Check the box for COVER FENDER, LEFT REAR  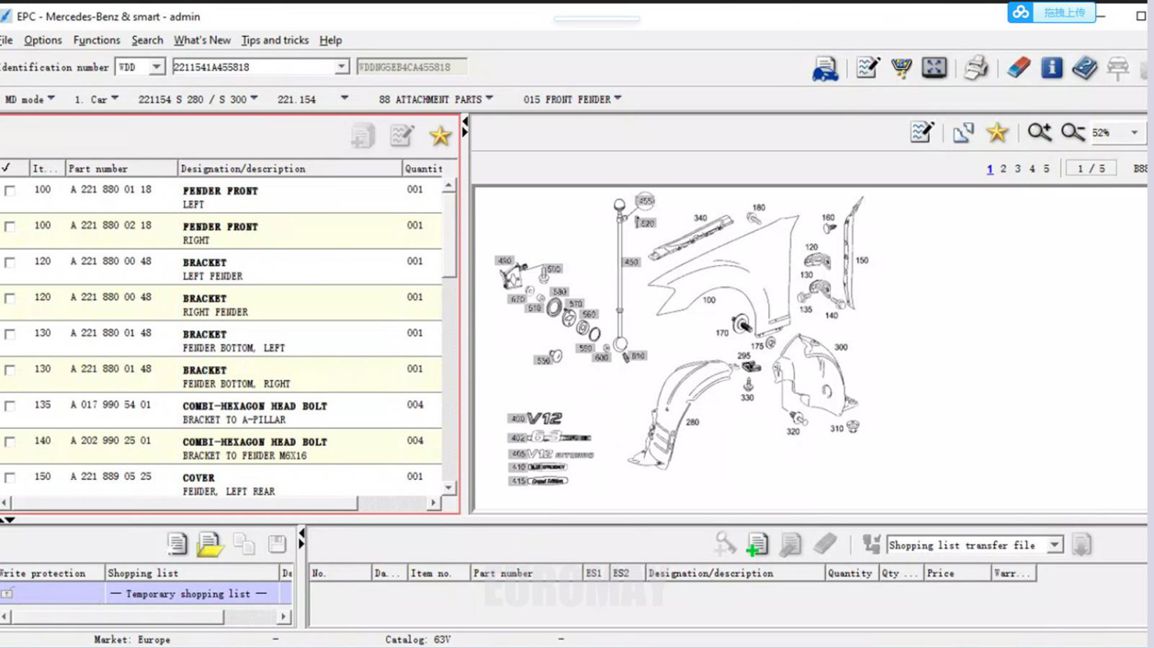(x=10, y=478)
